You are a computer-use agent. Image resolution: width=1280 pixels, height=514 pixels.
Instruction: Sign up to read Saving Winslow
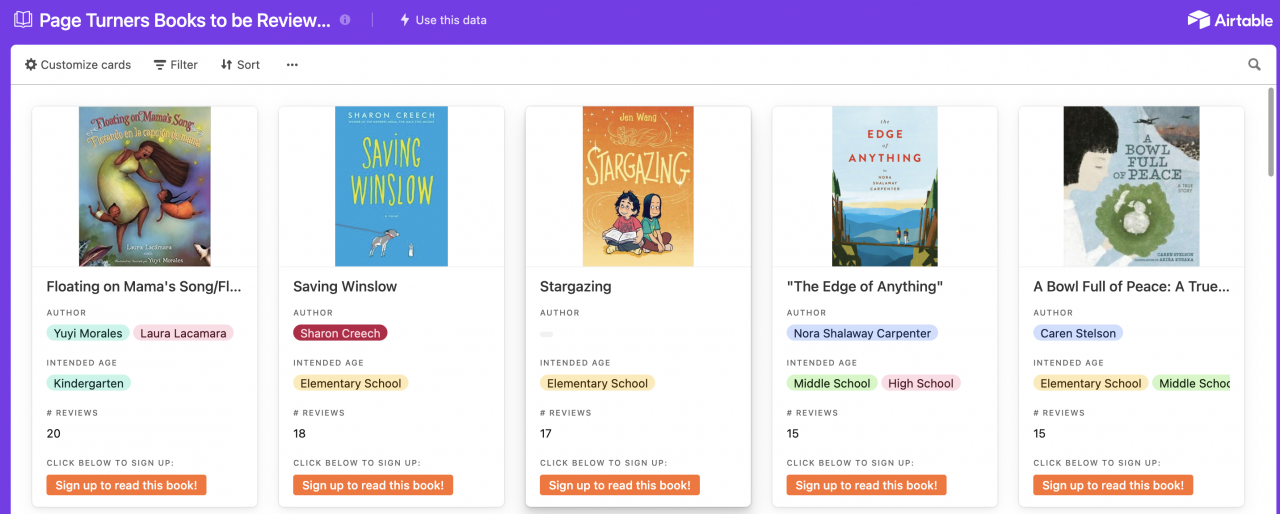coord(373,485)
